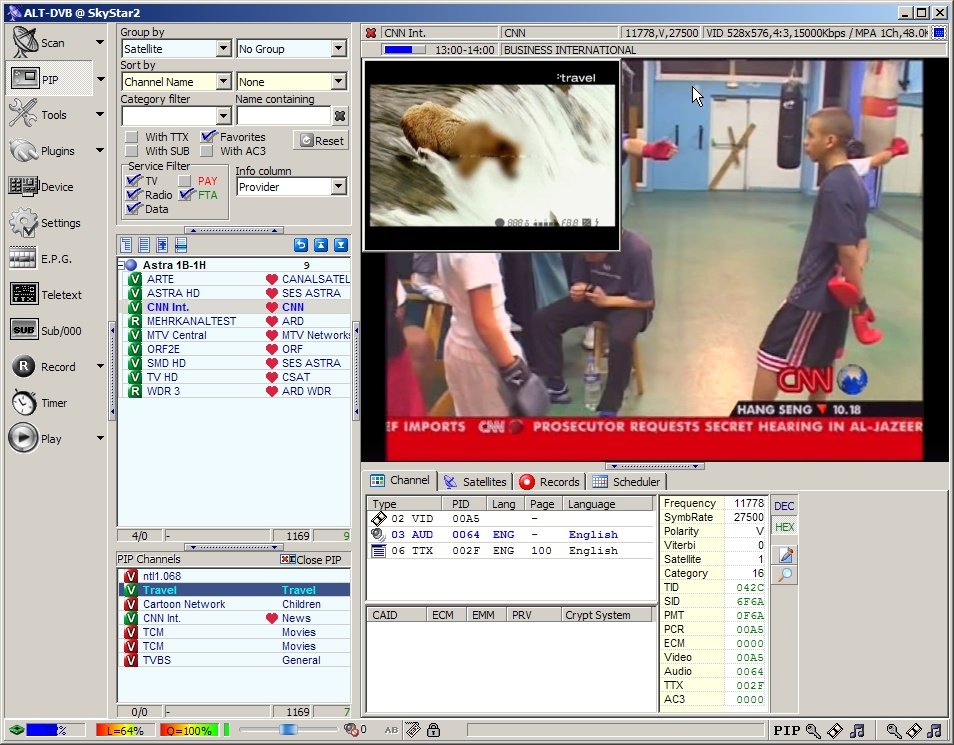Image resolution: width=954 pixels, height=745 pixels.
Task: Select TVBS in PIP Channels list
Action: point(234,660)
